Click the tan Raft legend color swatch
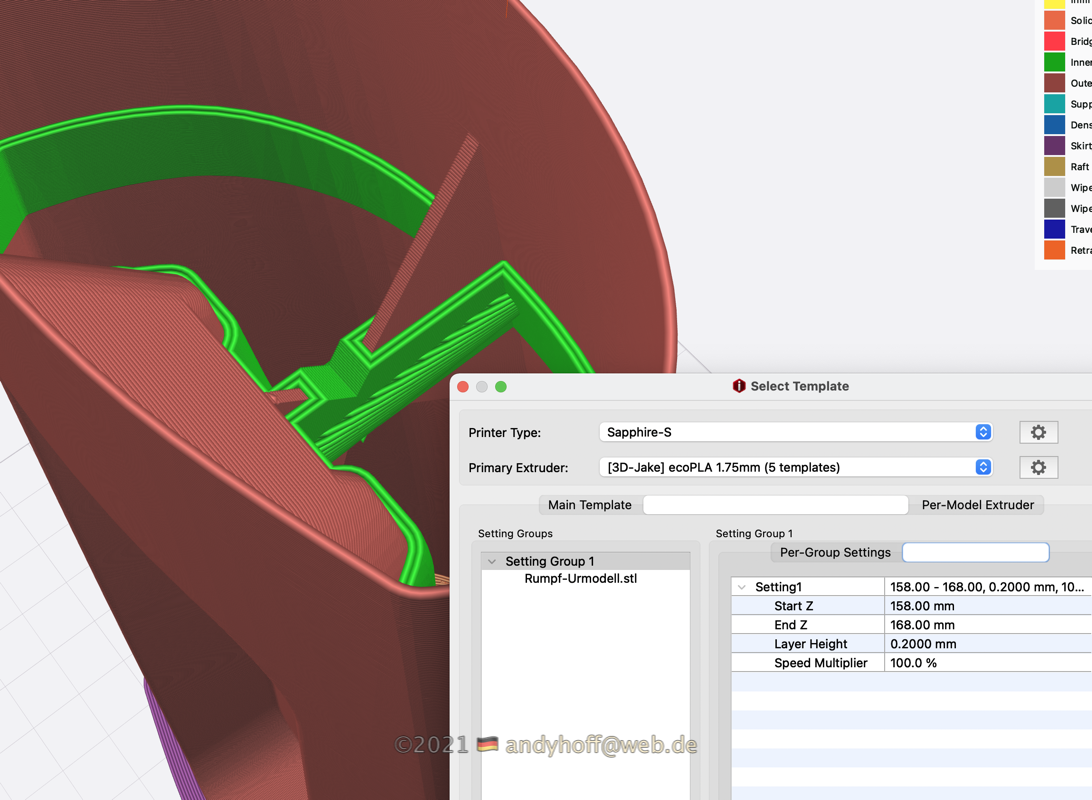 click(1054, 167)
